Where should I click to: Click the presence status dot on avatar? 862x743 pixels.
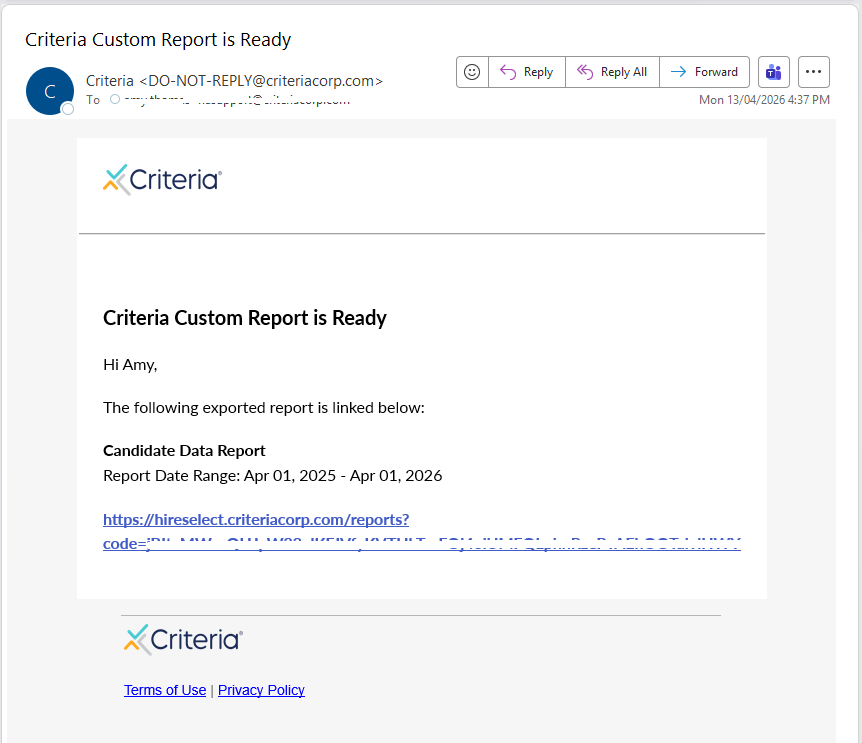[68, 108]
